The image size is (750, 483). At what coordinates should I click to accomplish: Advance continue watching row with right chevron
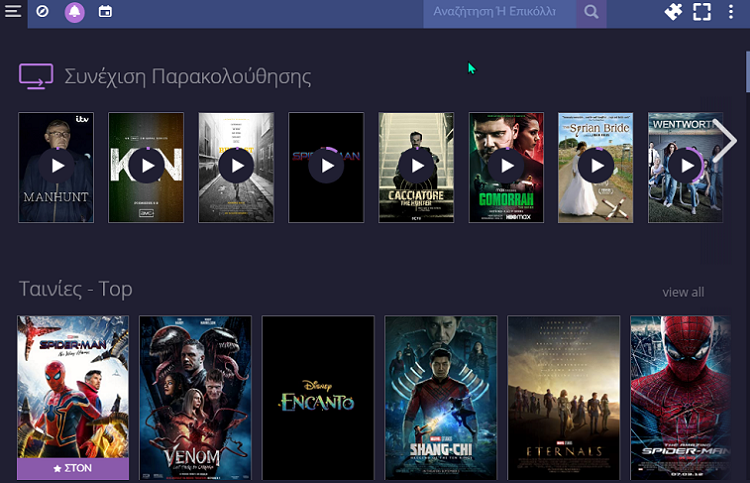pyautogui.click(x=726, y=141)
